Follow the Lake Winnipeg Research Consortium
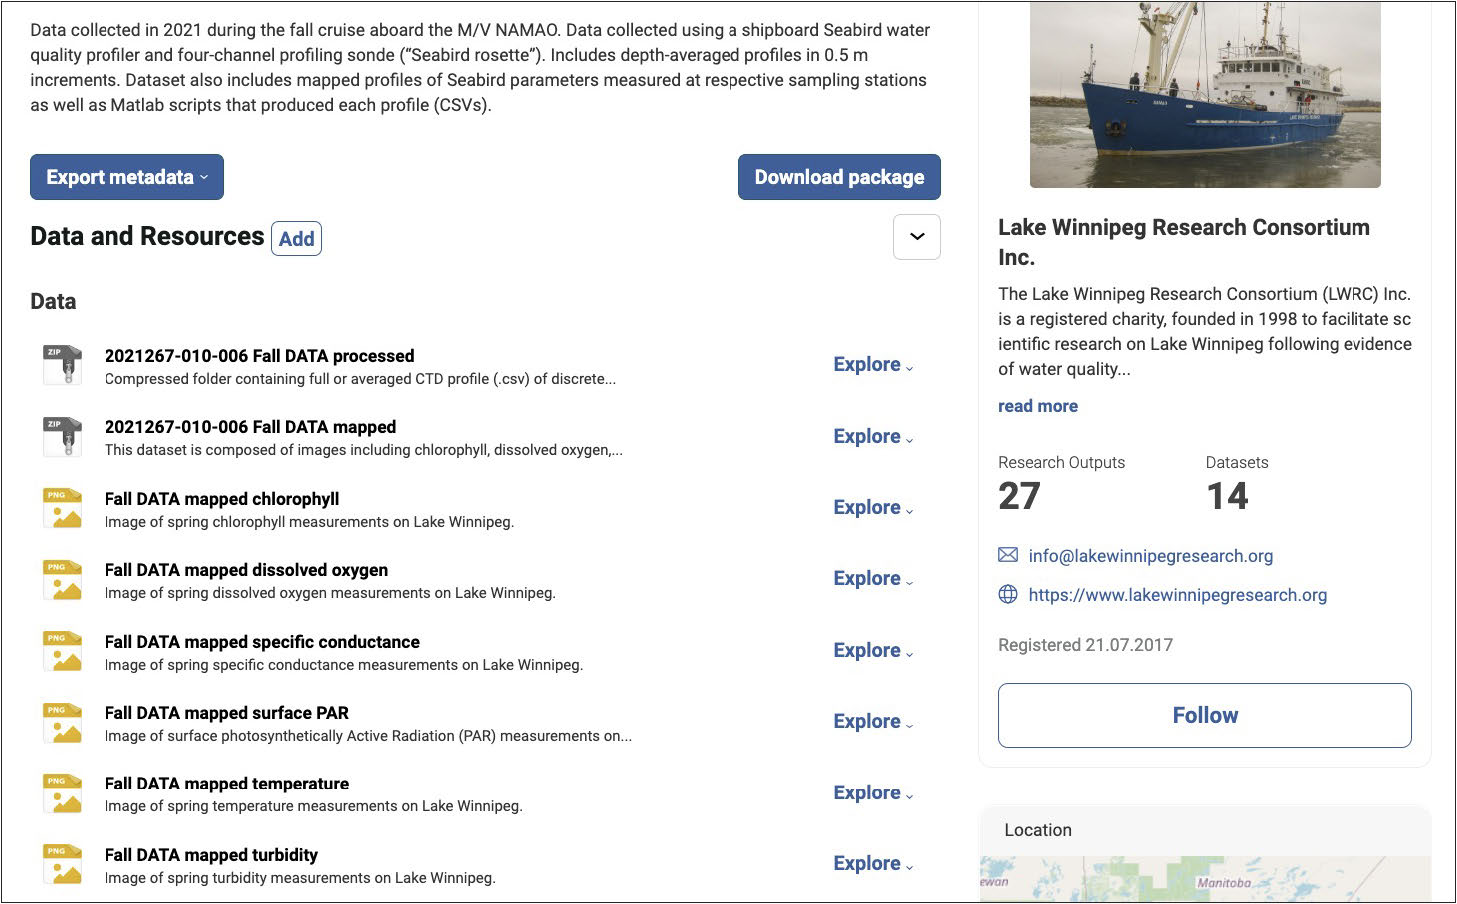 click(x=1204, y=715)
